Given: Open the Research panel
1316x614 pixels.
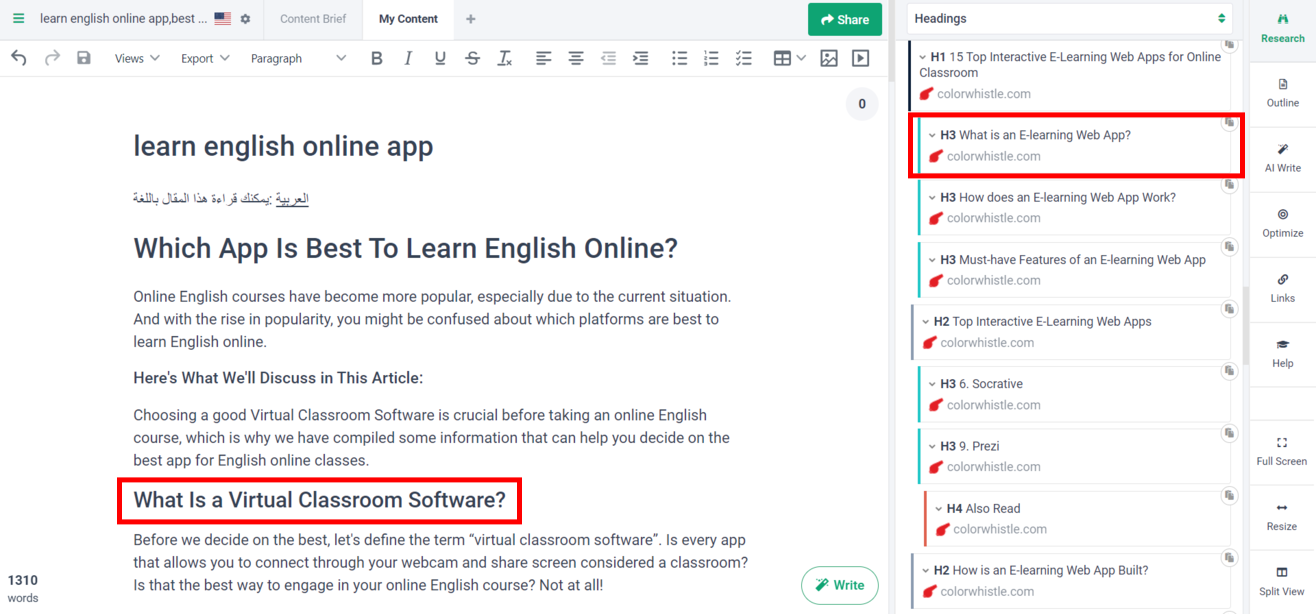Looking at the screenshot, I should [1282, 27].
